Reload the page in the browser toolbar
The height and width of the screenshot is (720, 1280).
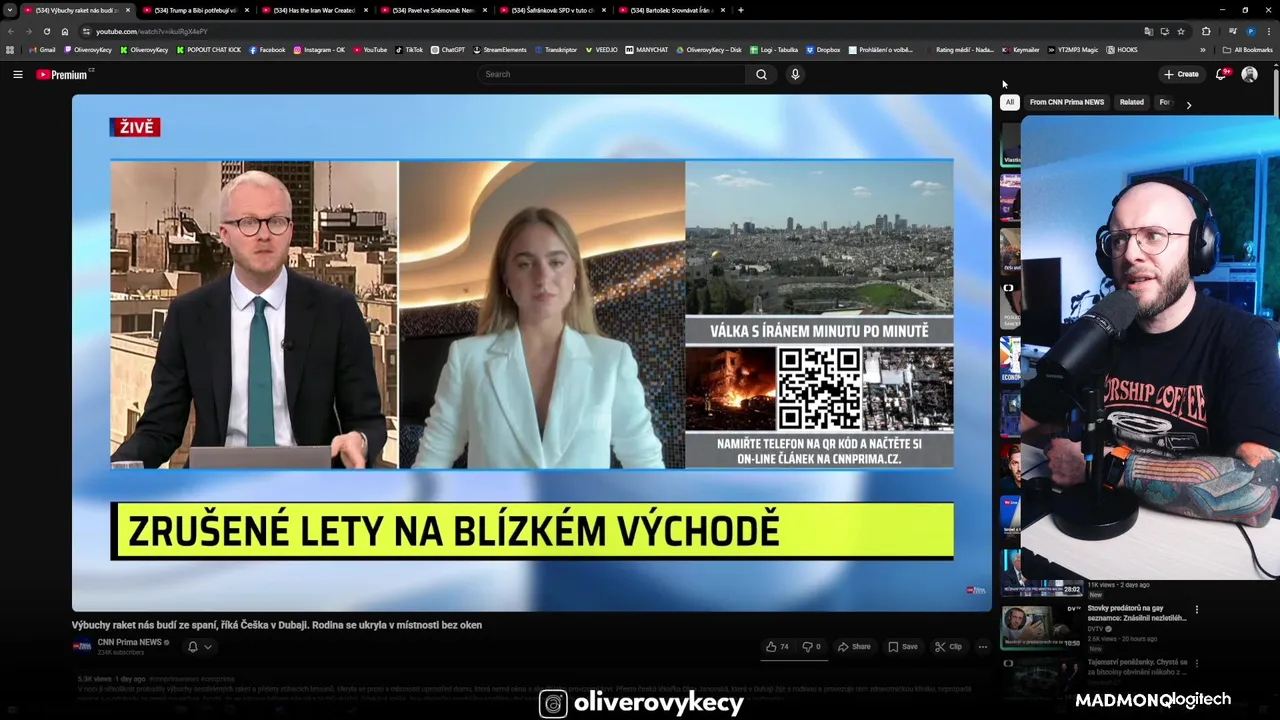[x=47, y=31]
